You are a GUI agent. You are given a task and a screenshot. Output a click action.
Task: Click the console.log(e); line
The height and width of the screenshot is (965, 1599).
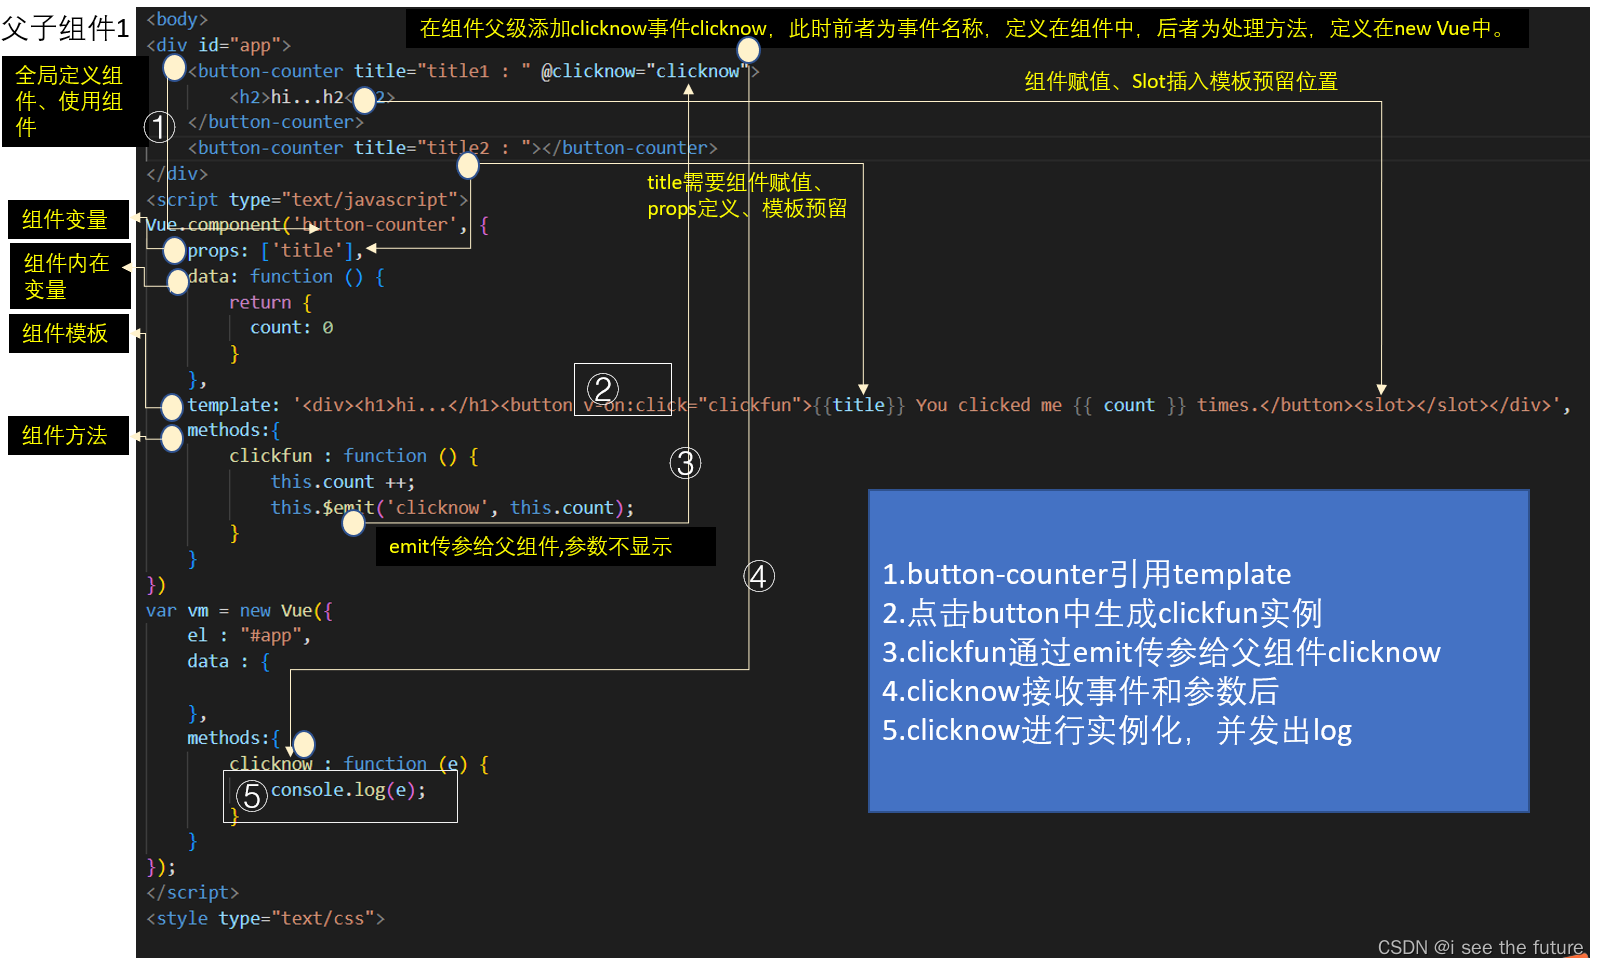point(348,790)
